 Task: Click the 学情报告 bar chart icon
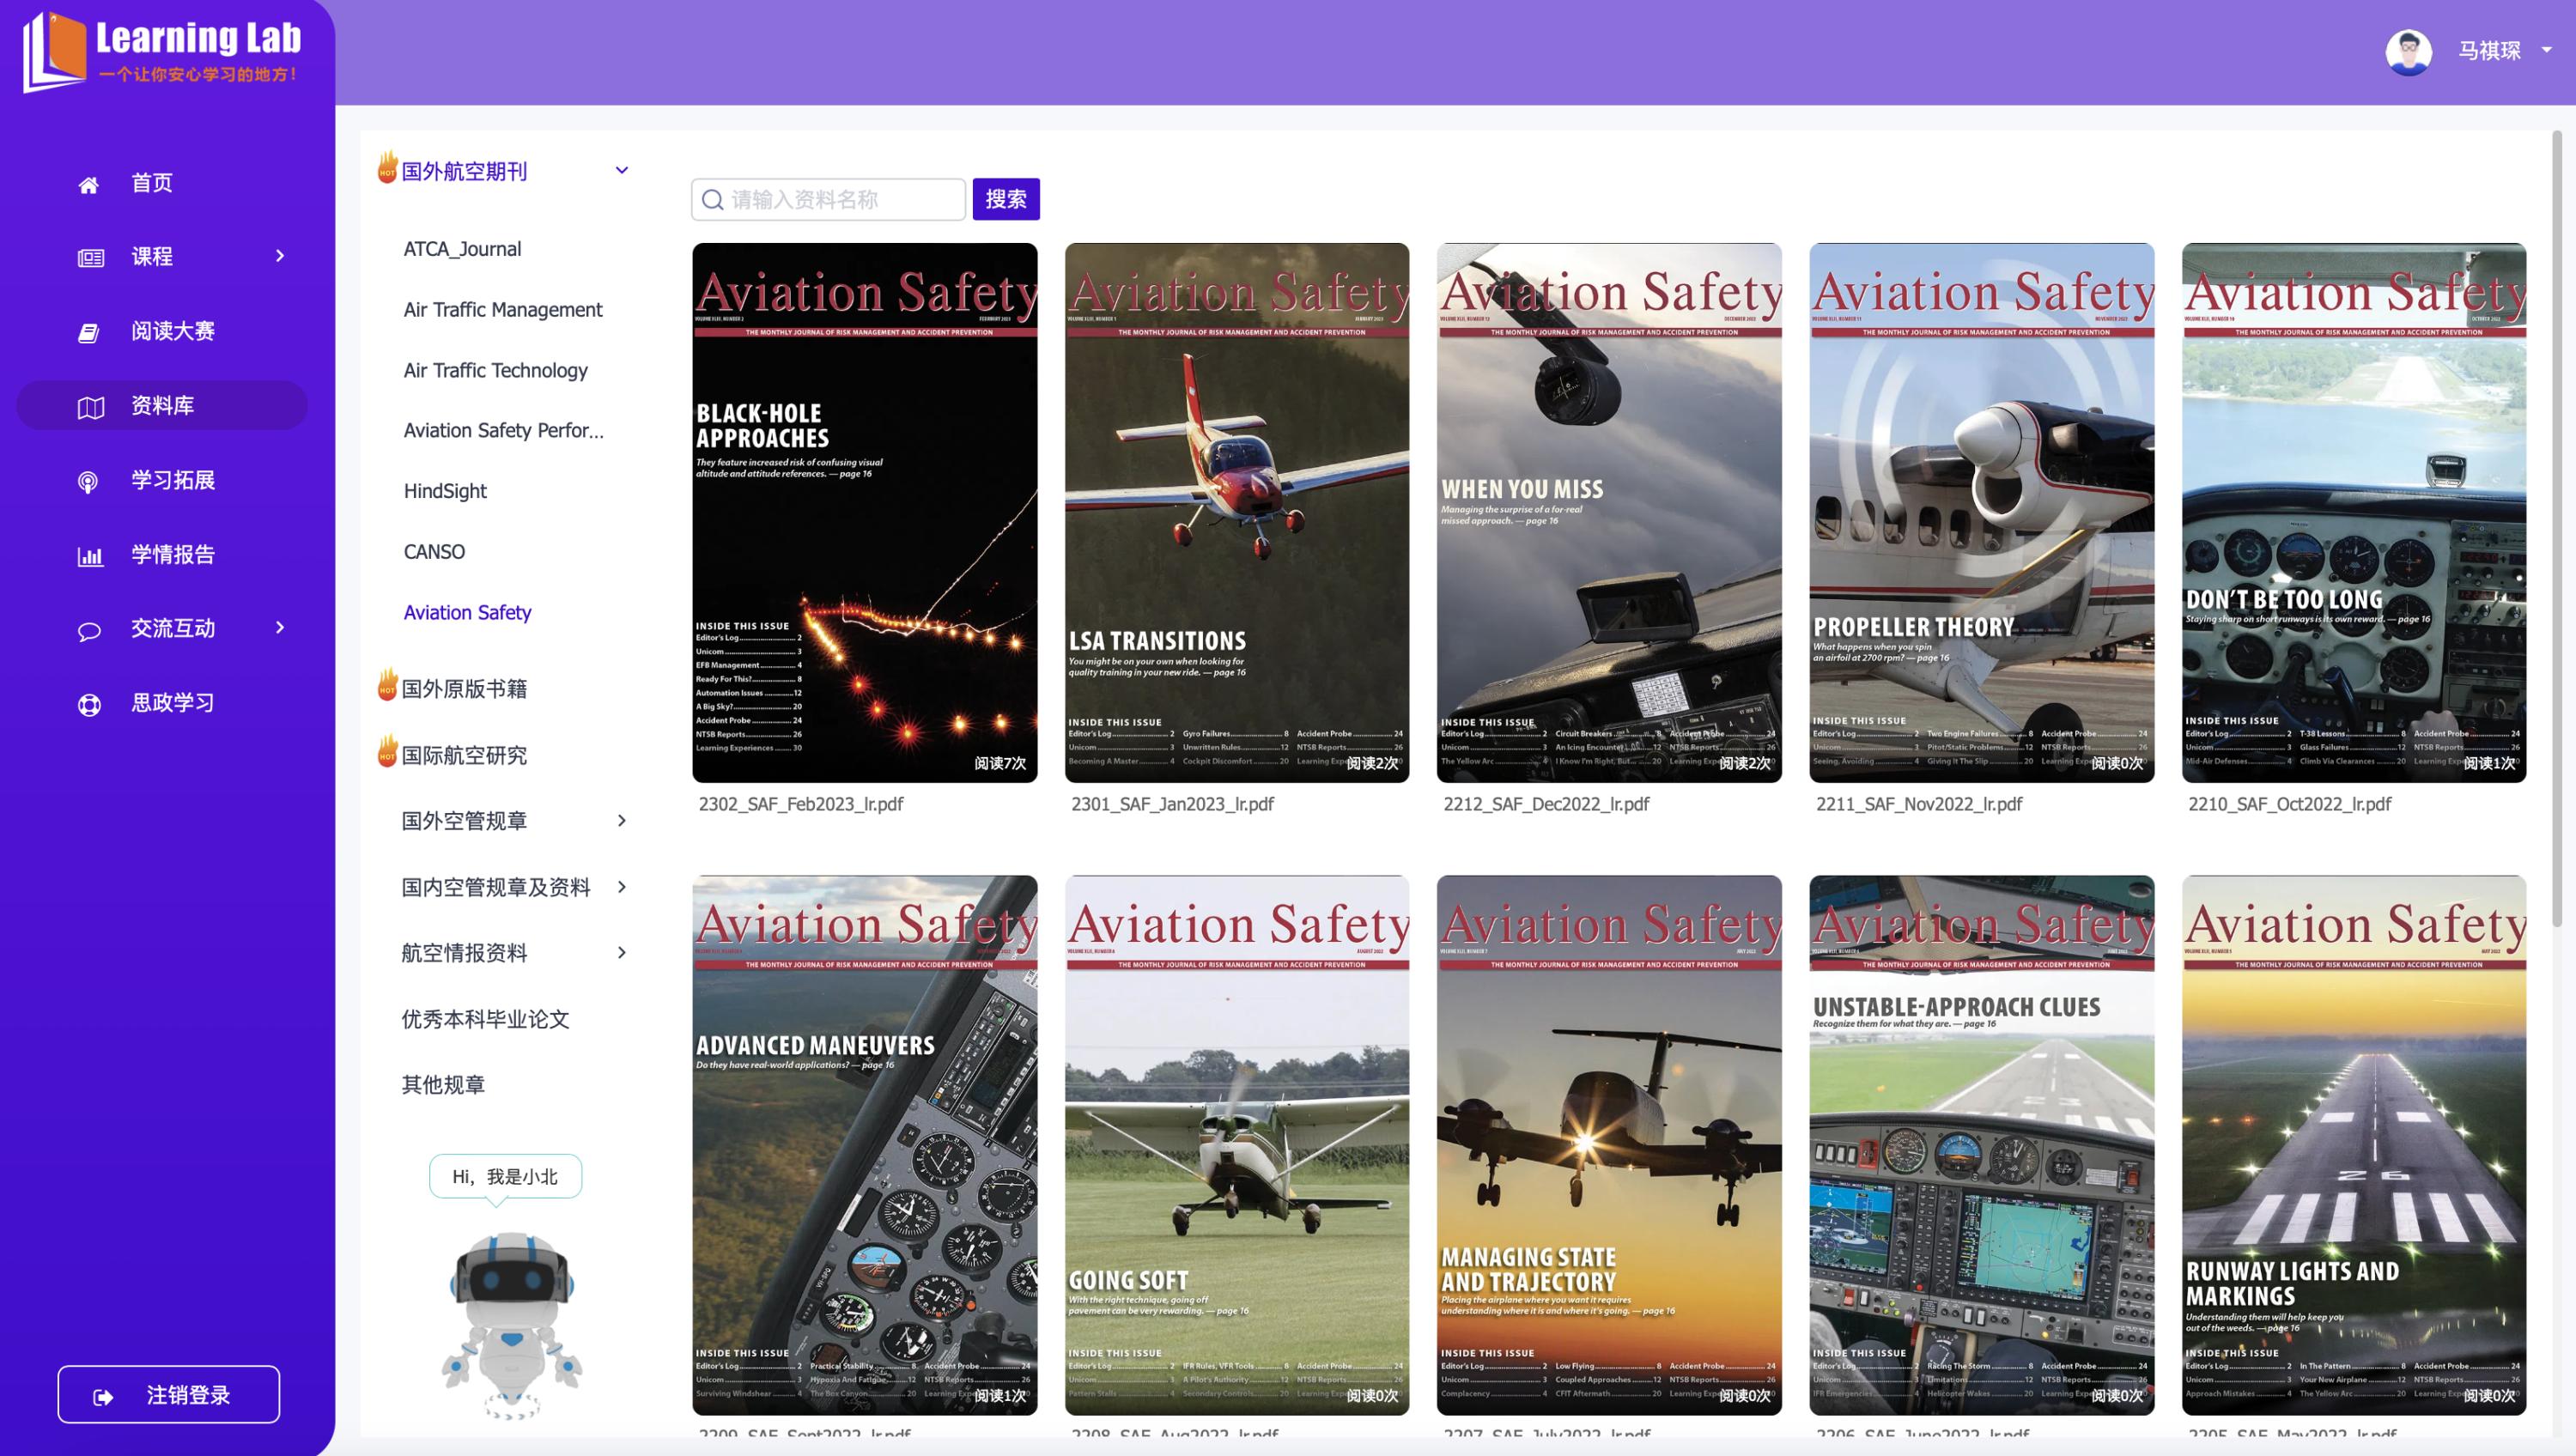(90, 556)
